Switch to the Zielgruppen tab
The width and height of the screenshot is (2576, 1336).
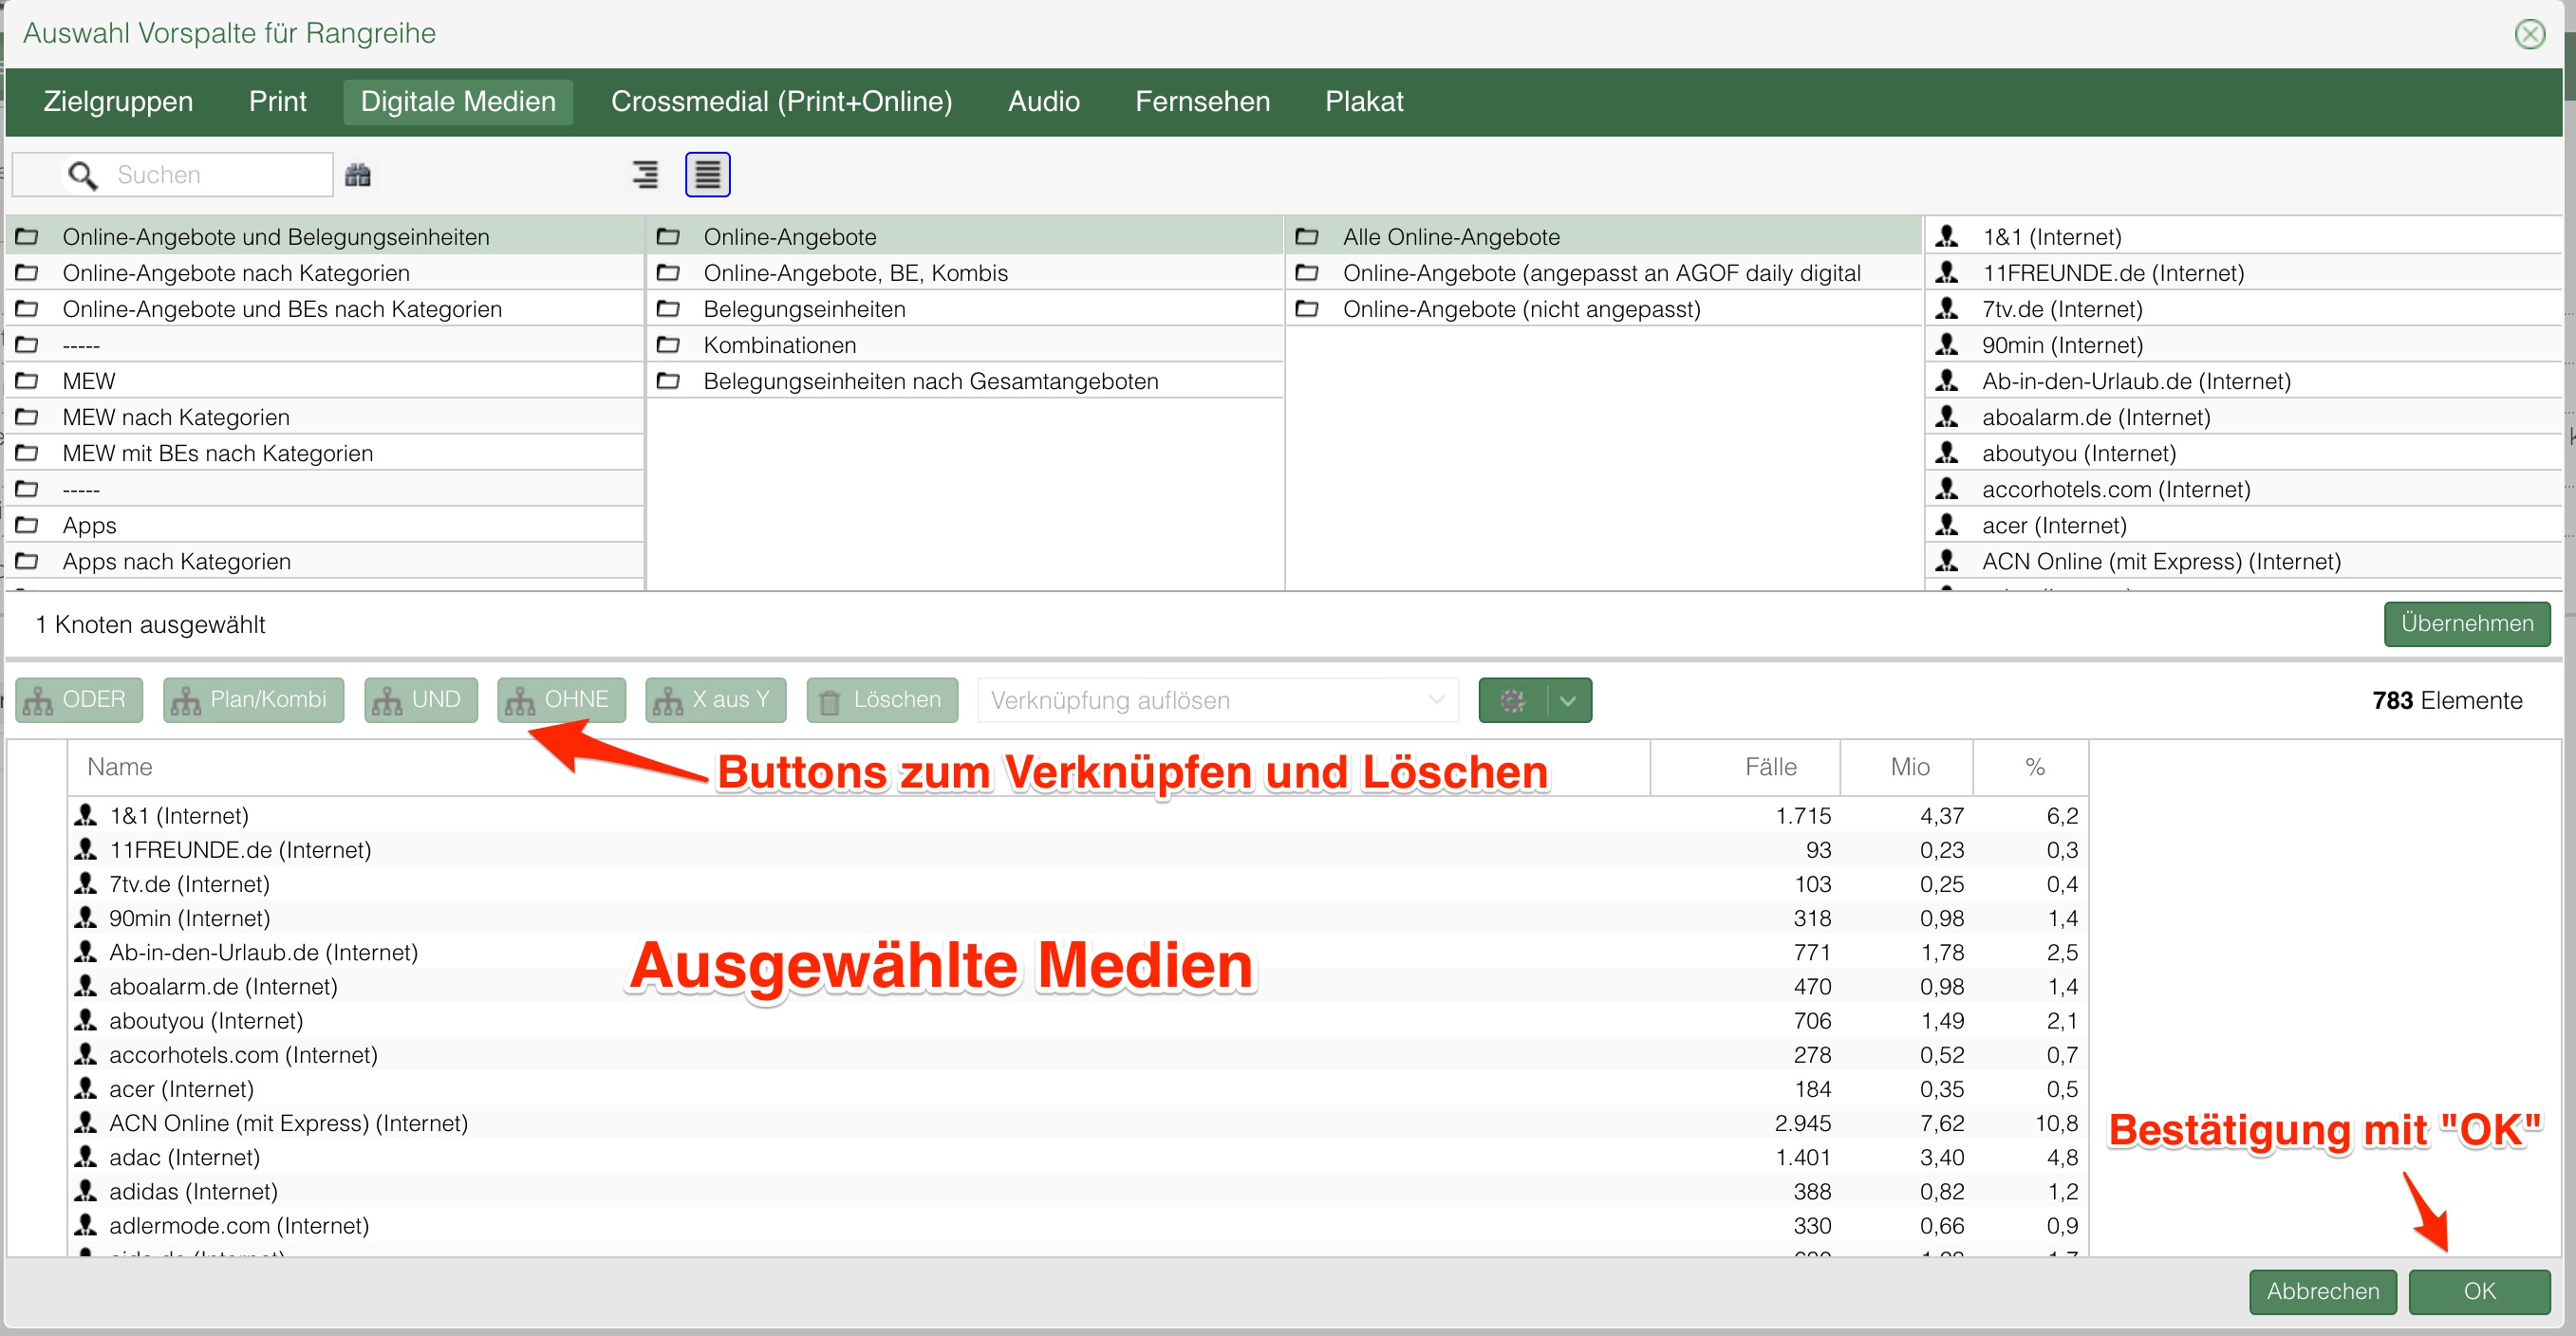click(118, 102)
